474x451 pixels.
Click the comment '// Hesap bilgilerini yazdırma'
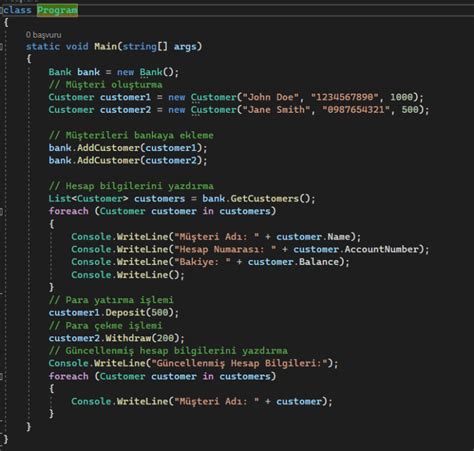[x=131, y=186]
